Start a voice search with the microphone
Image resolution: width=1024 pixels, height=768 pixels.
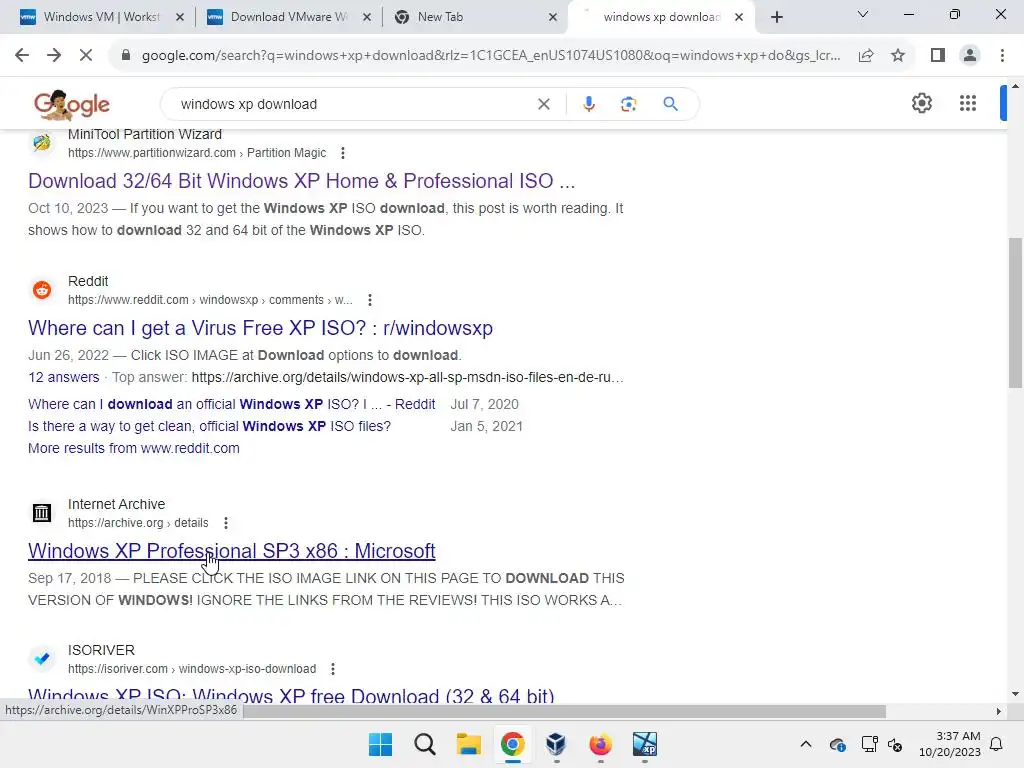(588, 104)
